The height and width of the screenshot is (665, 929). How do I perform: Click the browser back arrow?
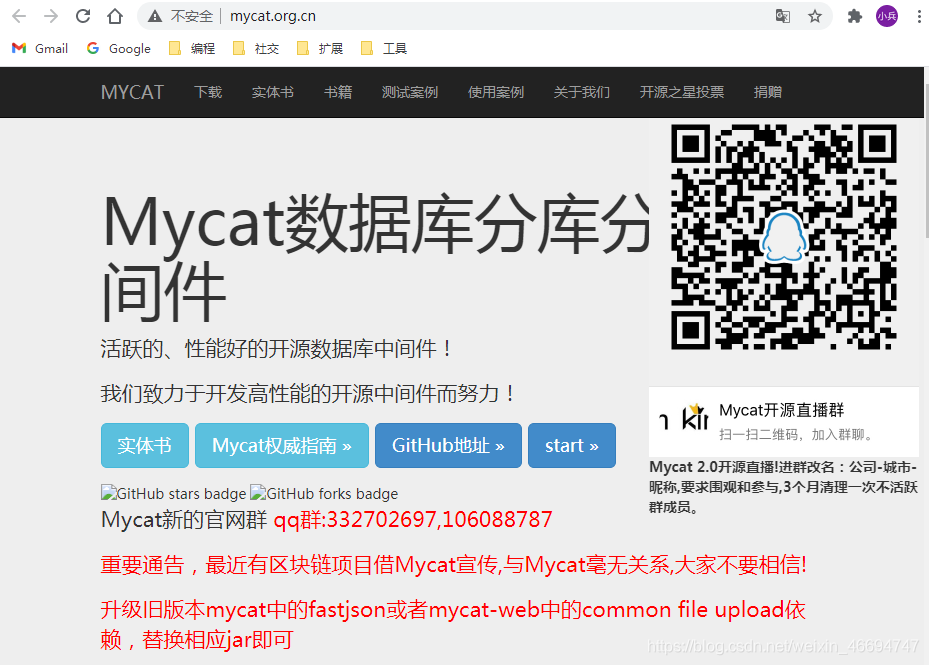20,16
